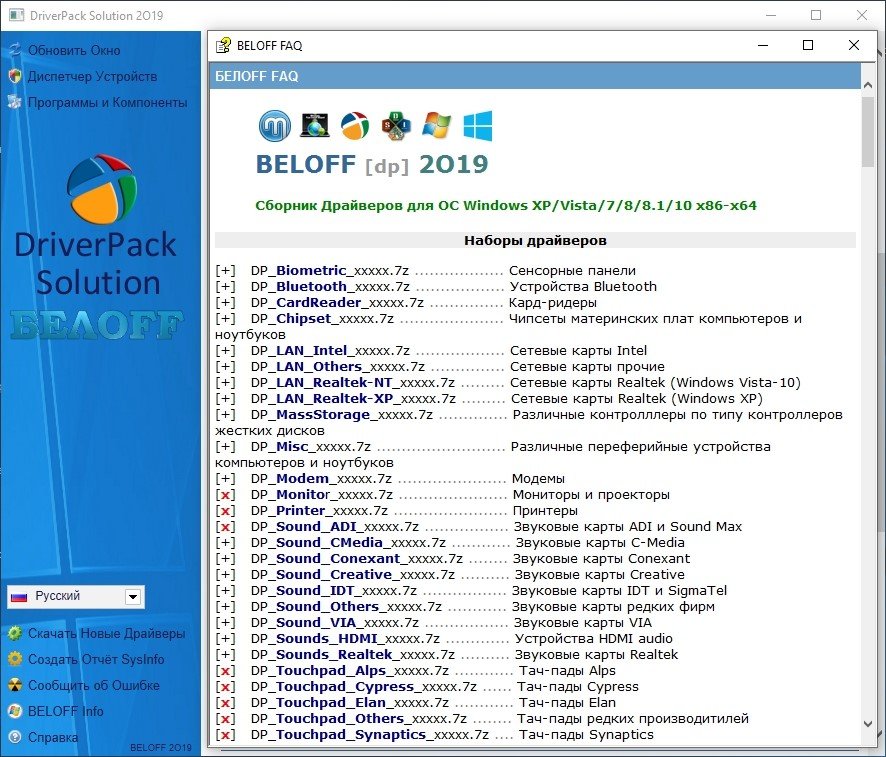Click the radiation icon beside Сообщить об Ошибке

point(15,685)
